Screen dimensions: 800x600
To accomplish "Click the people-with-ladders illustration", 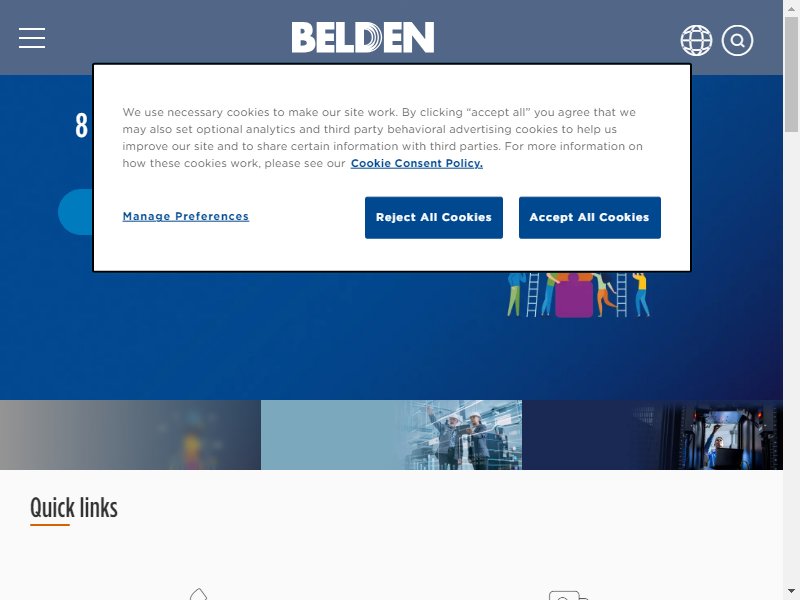I will [578, 294].
